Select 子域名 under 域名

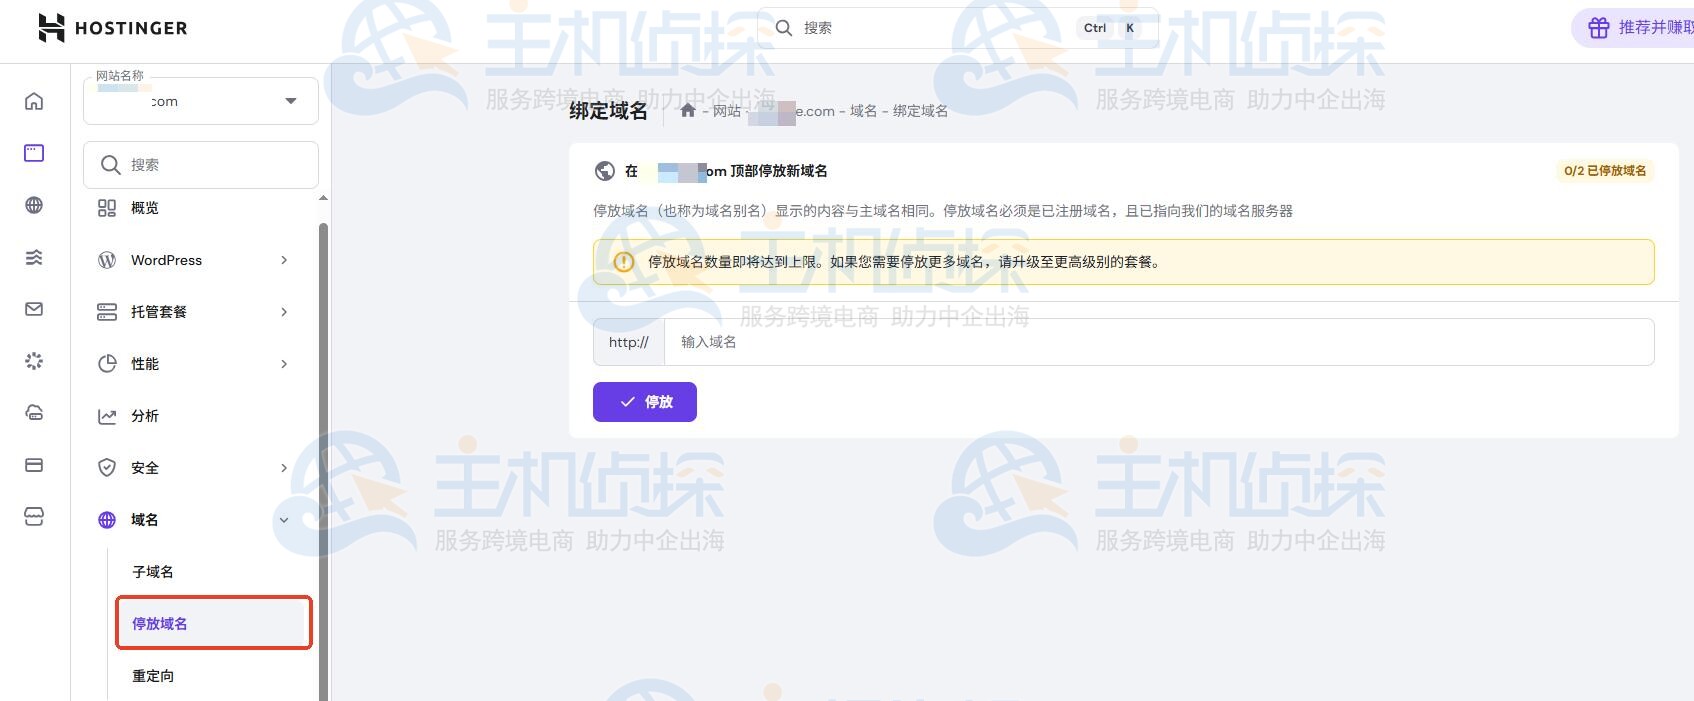coord(153,572)
